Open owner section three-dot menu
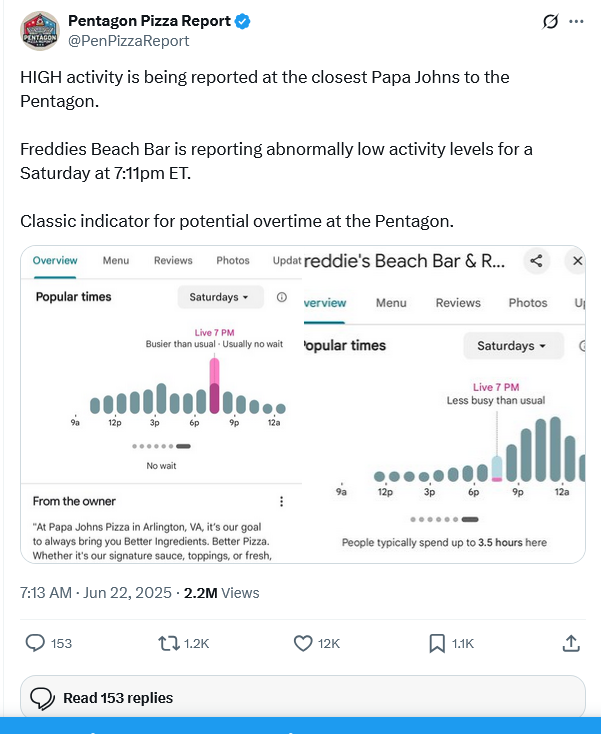 [281, 501]
